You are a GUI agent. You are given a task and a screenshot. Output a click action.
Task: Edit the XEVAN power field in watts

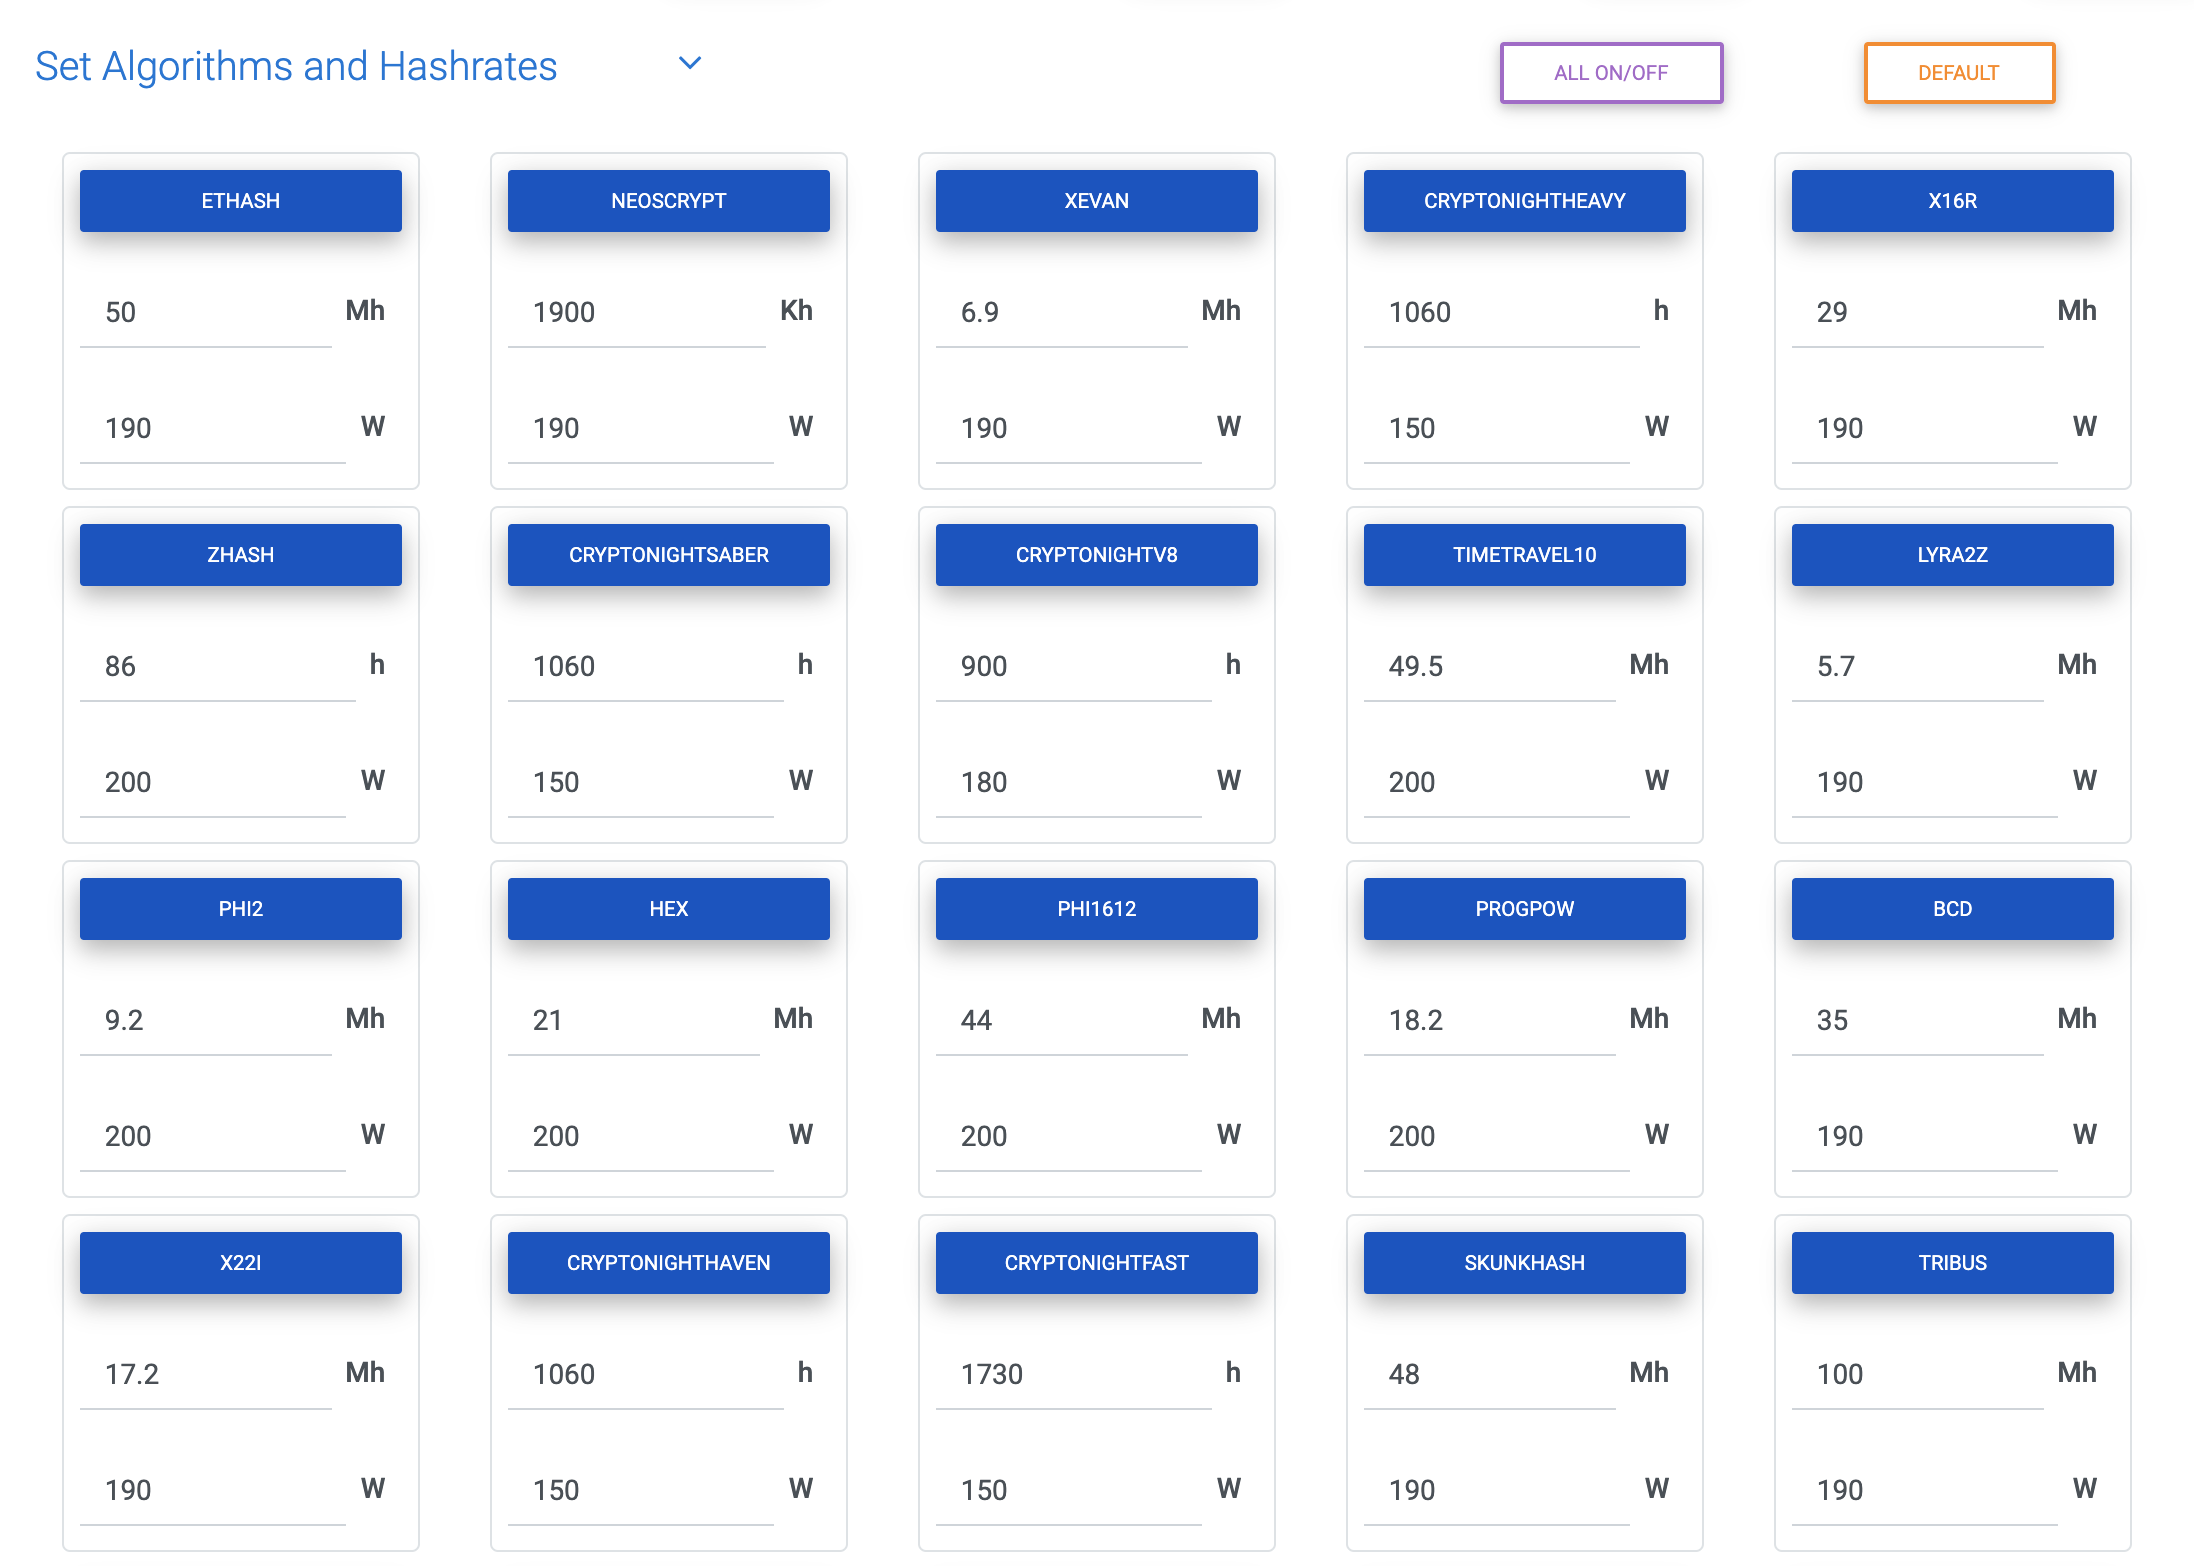pos(1069,429)
